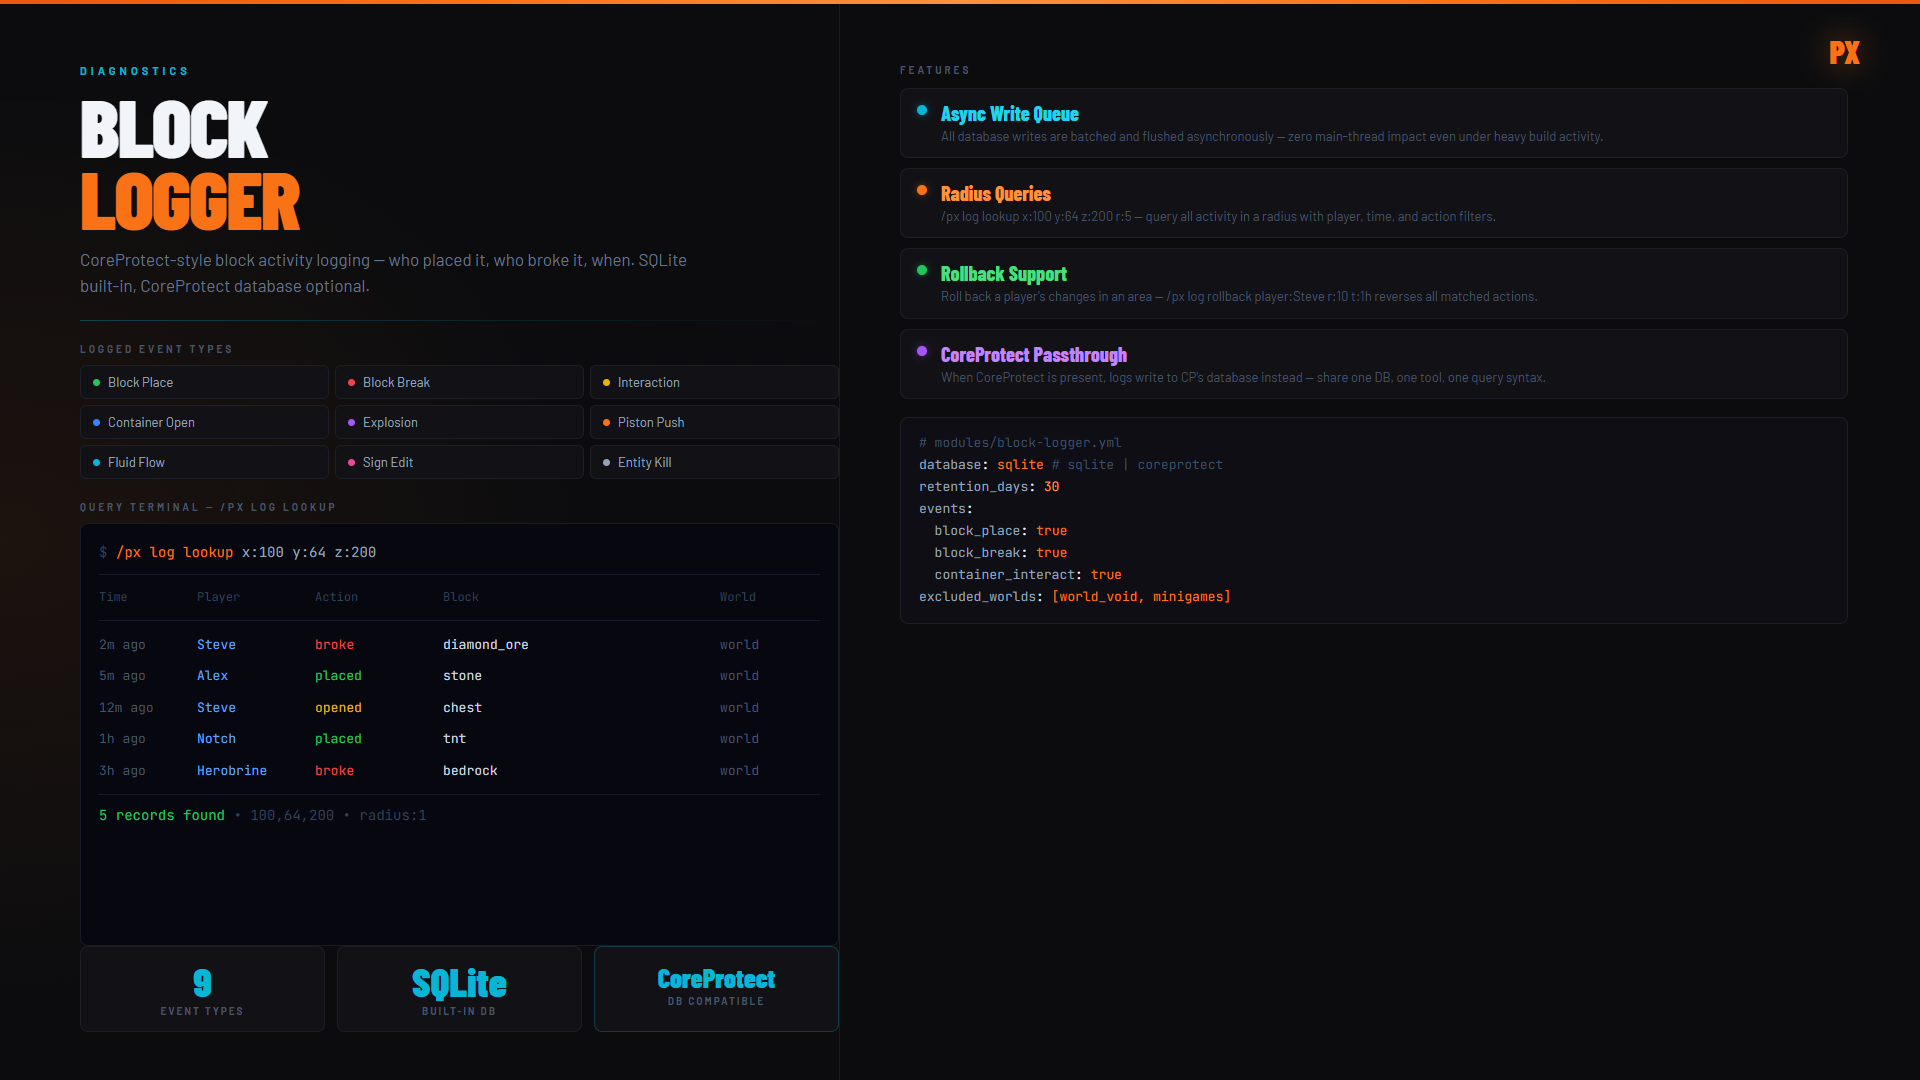Click the 100,64,200 coordinates text
This screenshot has height=1080, width=1920.
(x=292, y=816)
